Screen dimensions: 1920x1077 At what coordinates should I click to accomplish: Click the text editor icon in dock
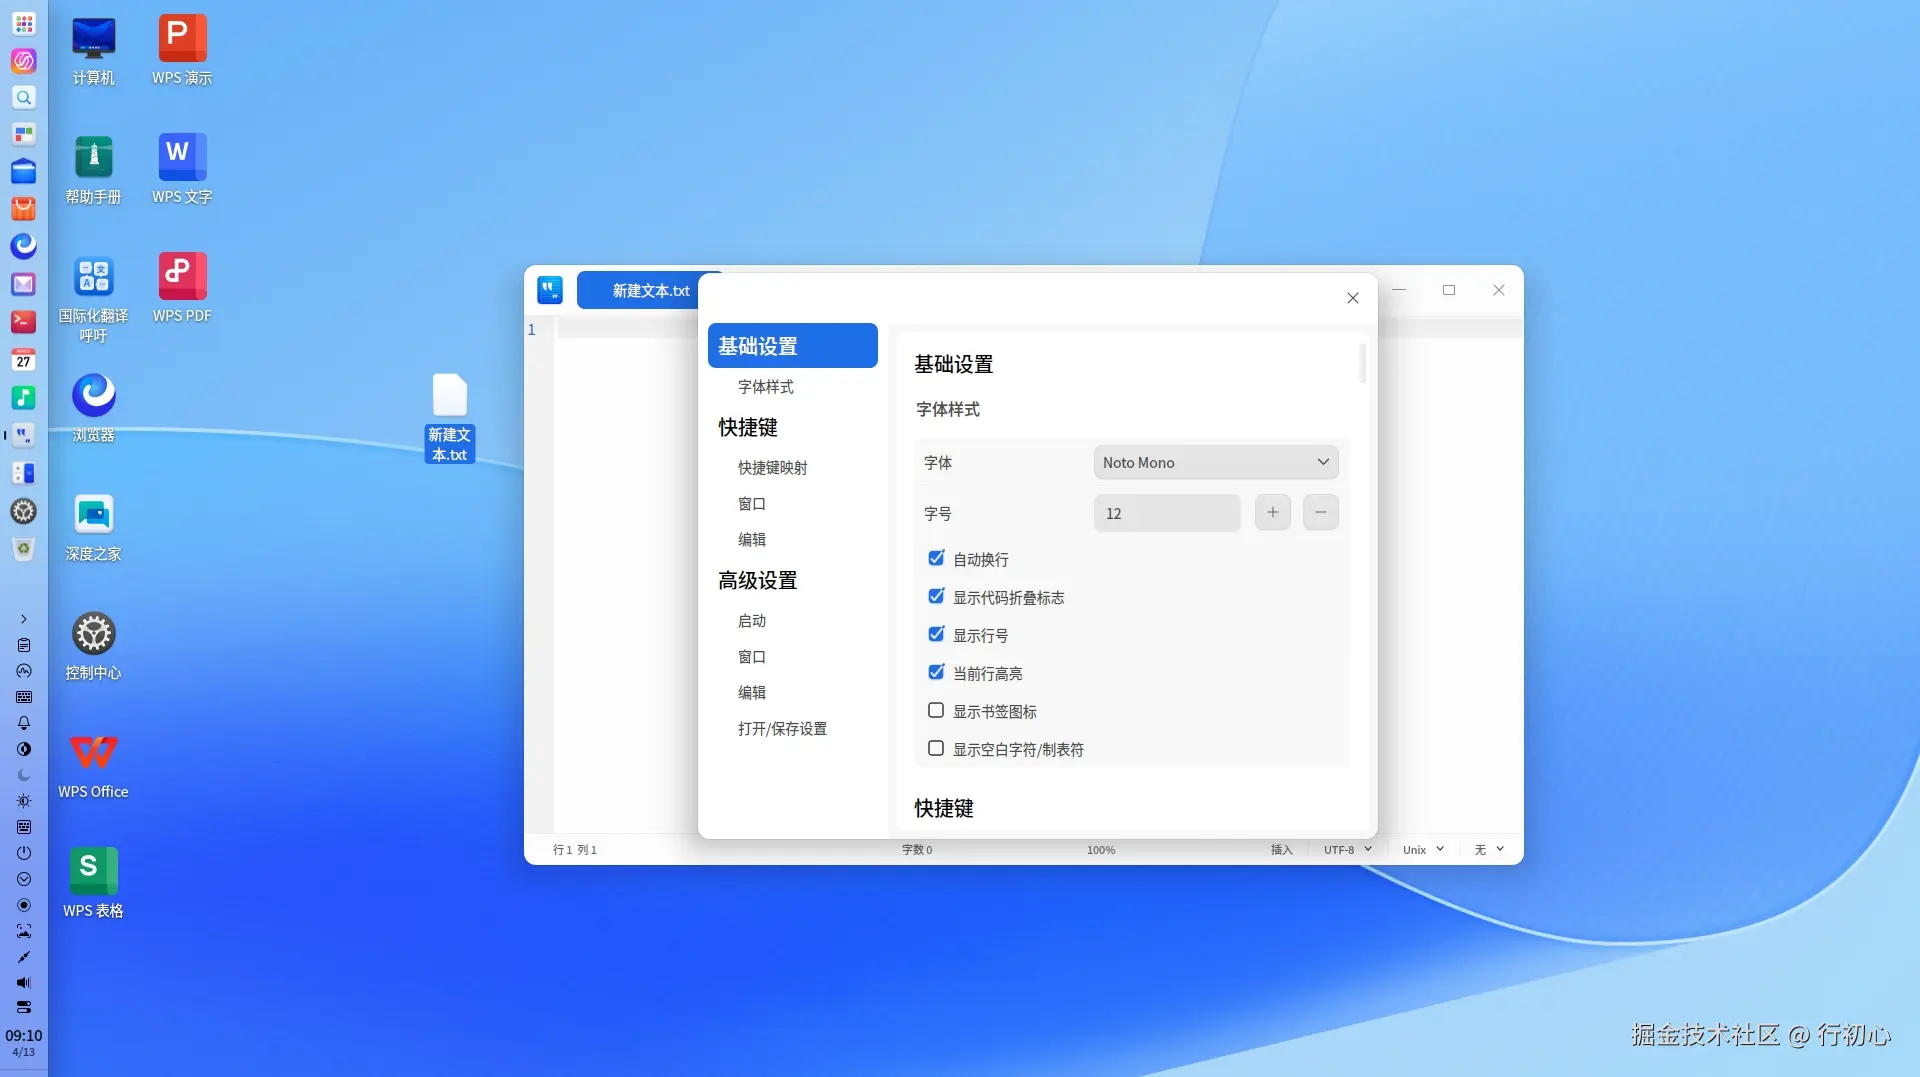click(24, 435)
